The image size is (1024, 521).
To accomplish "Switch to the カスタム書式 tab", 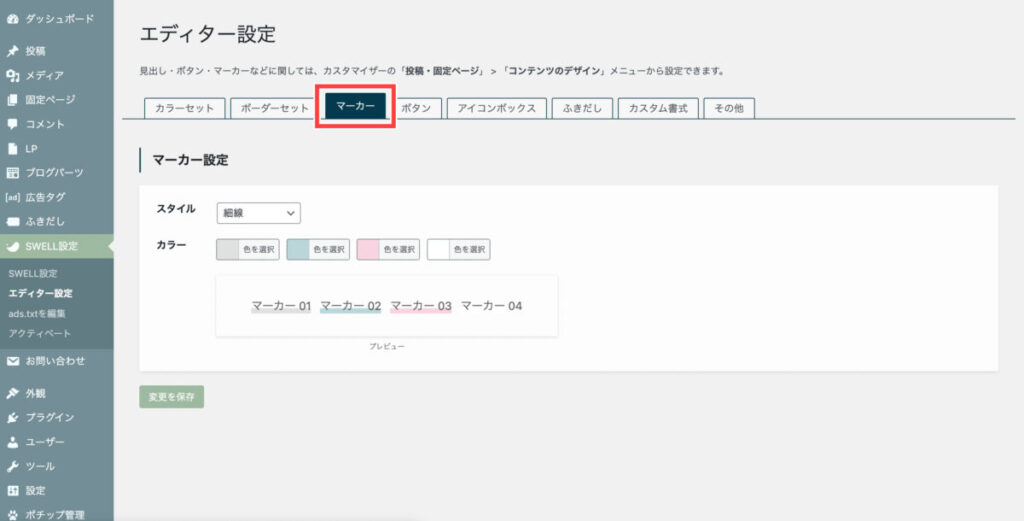I will [x=658, y=108].
